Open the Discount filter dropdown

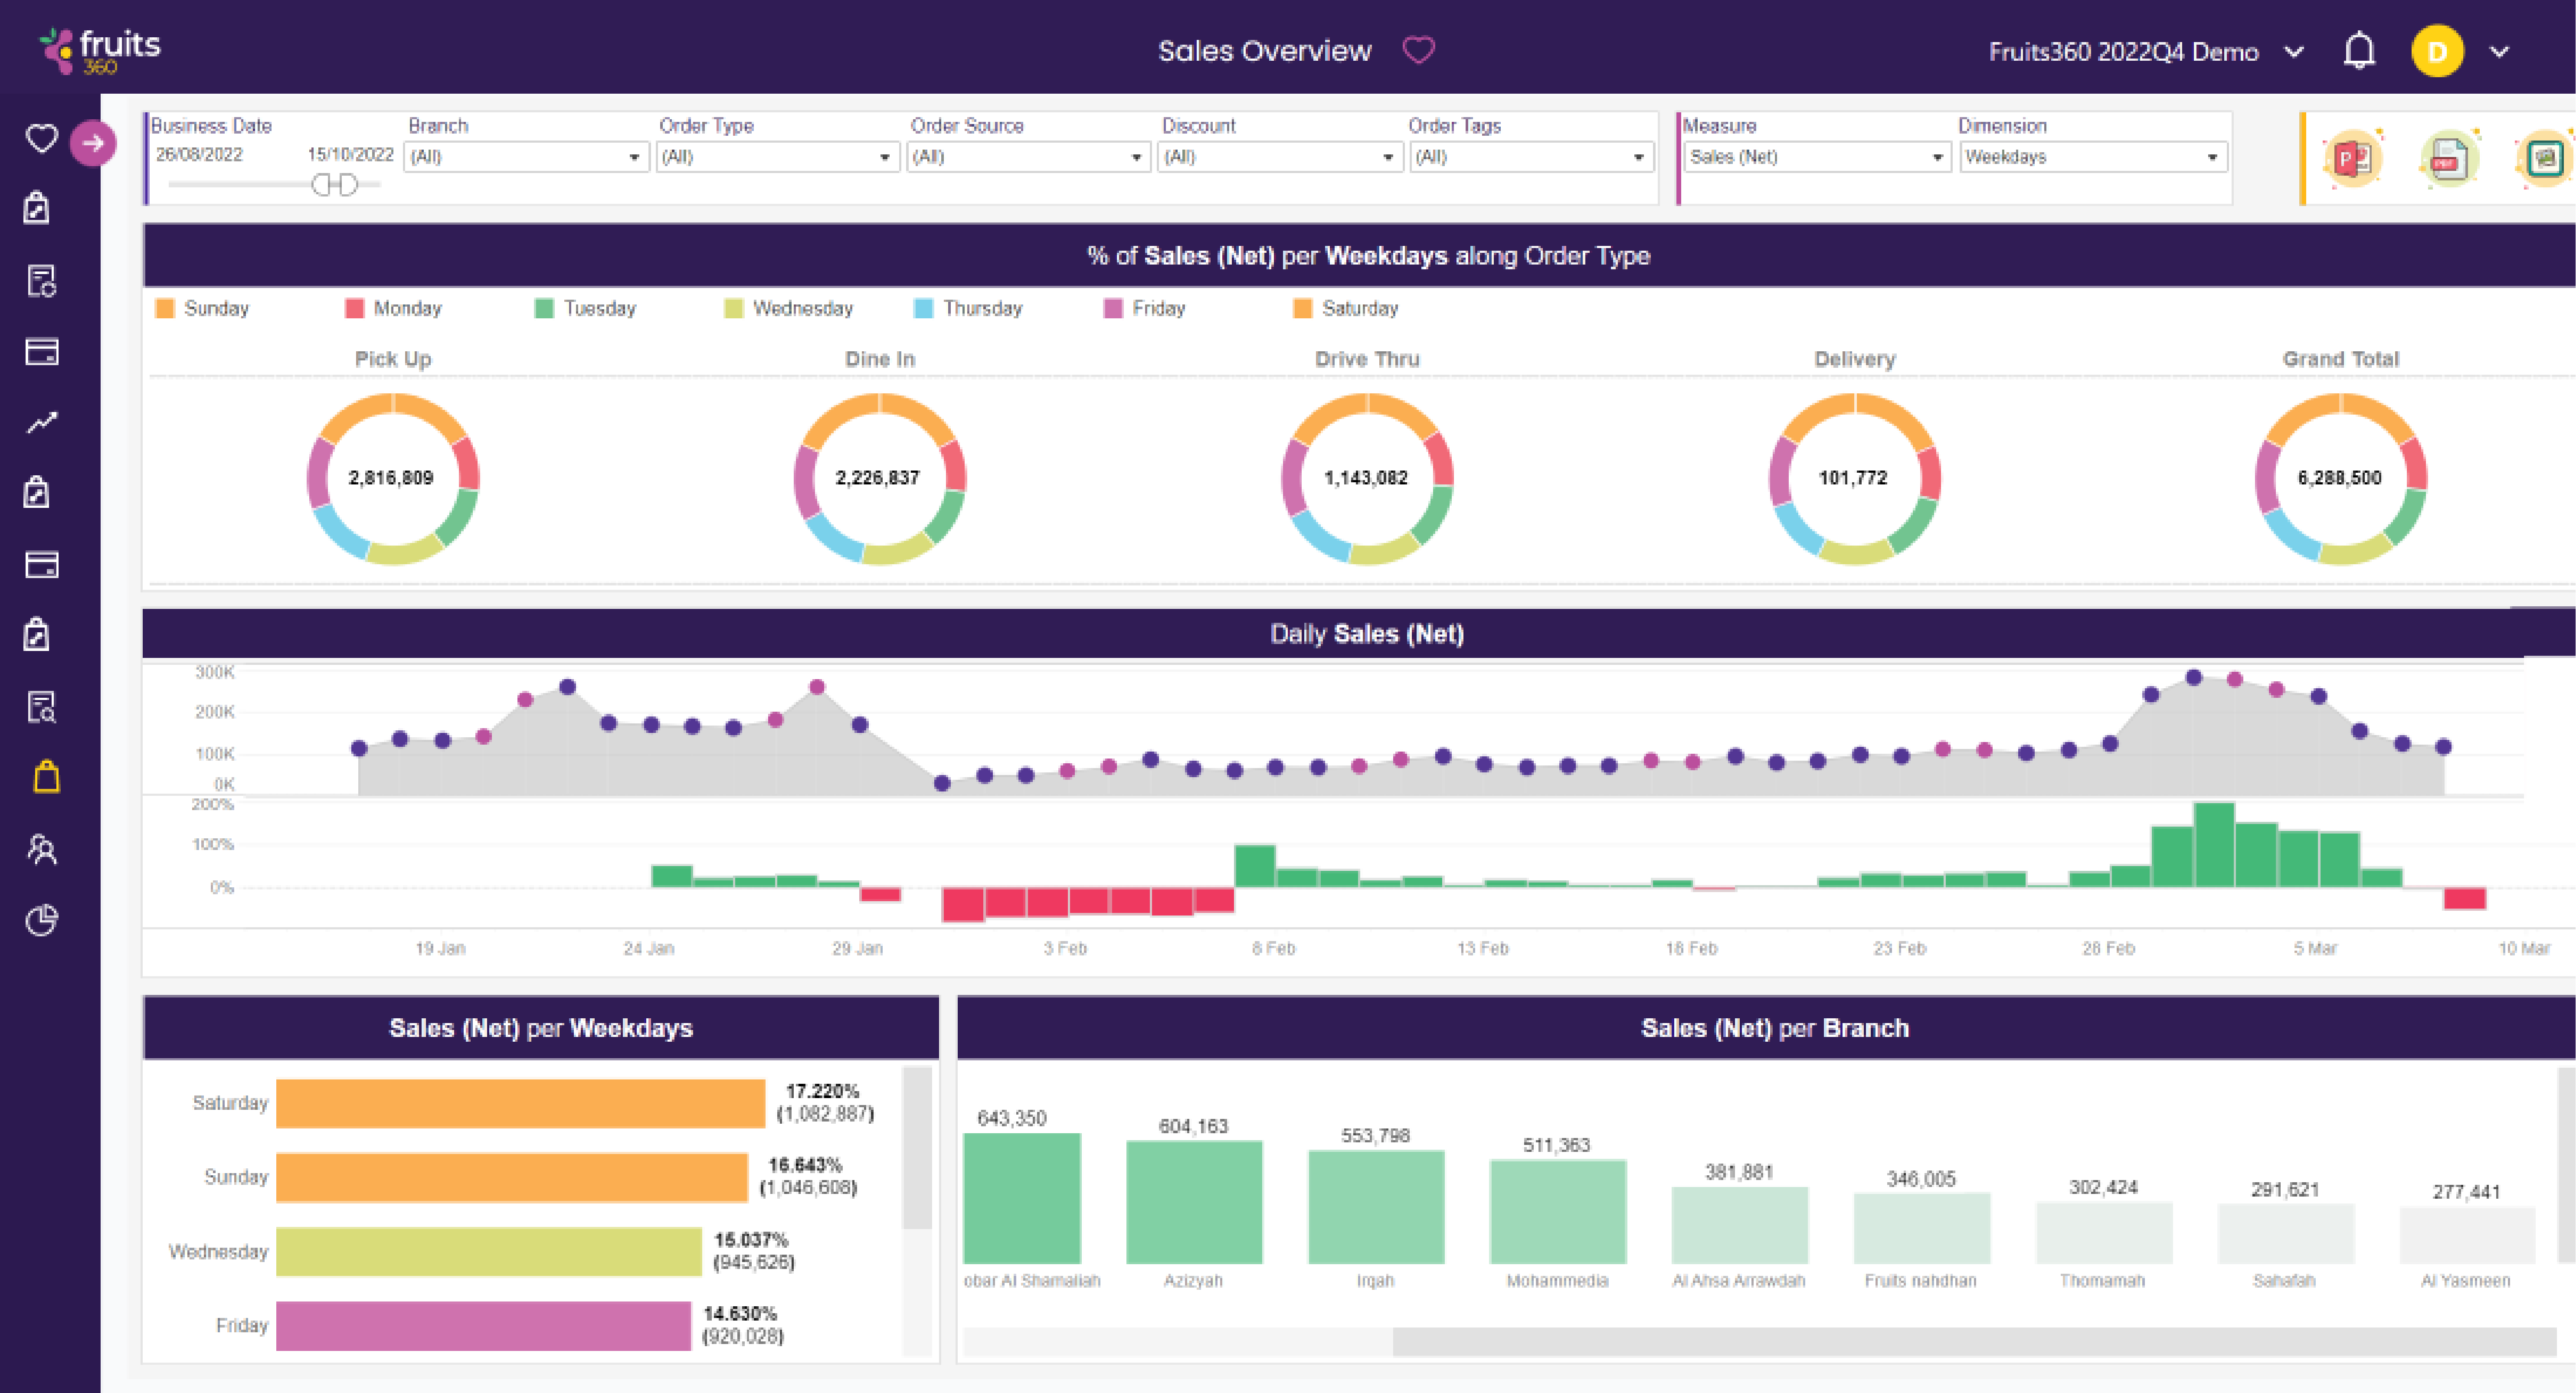point(1280,157)
